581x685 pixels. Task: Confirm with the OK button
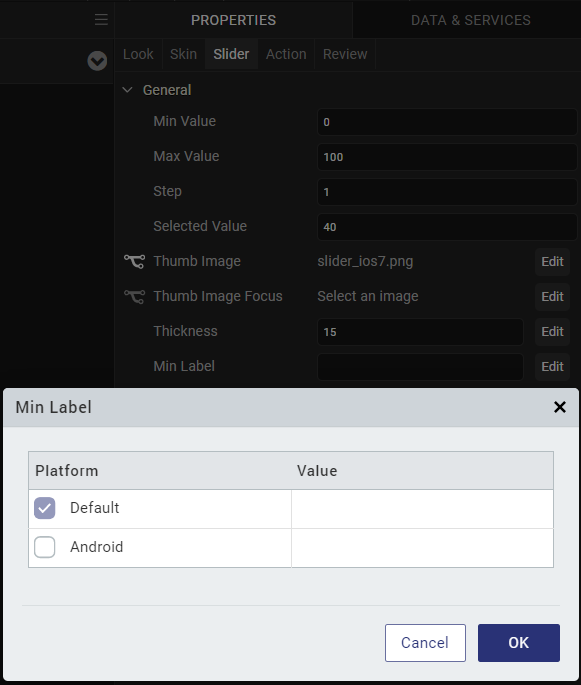(519, 643)
